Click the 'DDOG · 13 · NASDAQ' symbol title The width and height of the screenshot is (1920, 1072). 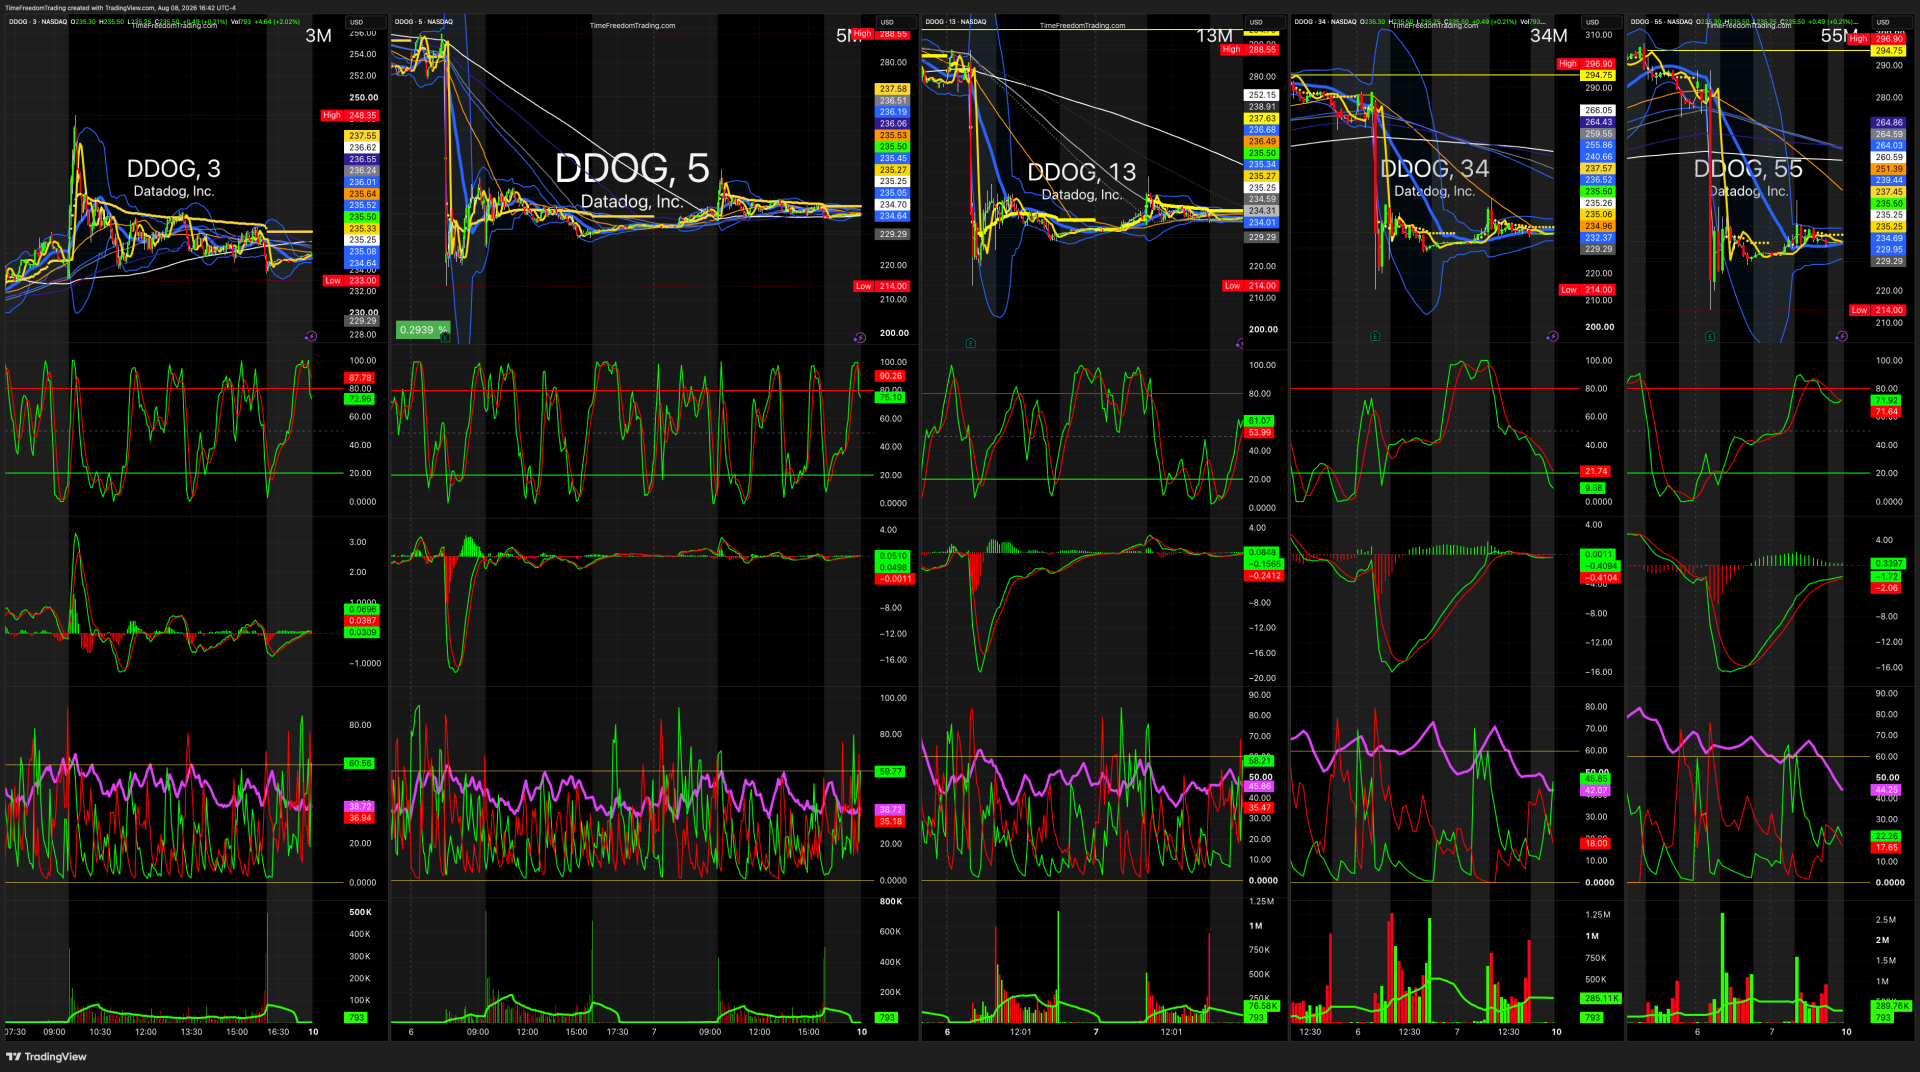(x=956, y=21)
